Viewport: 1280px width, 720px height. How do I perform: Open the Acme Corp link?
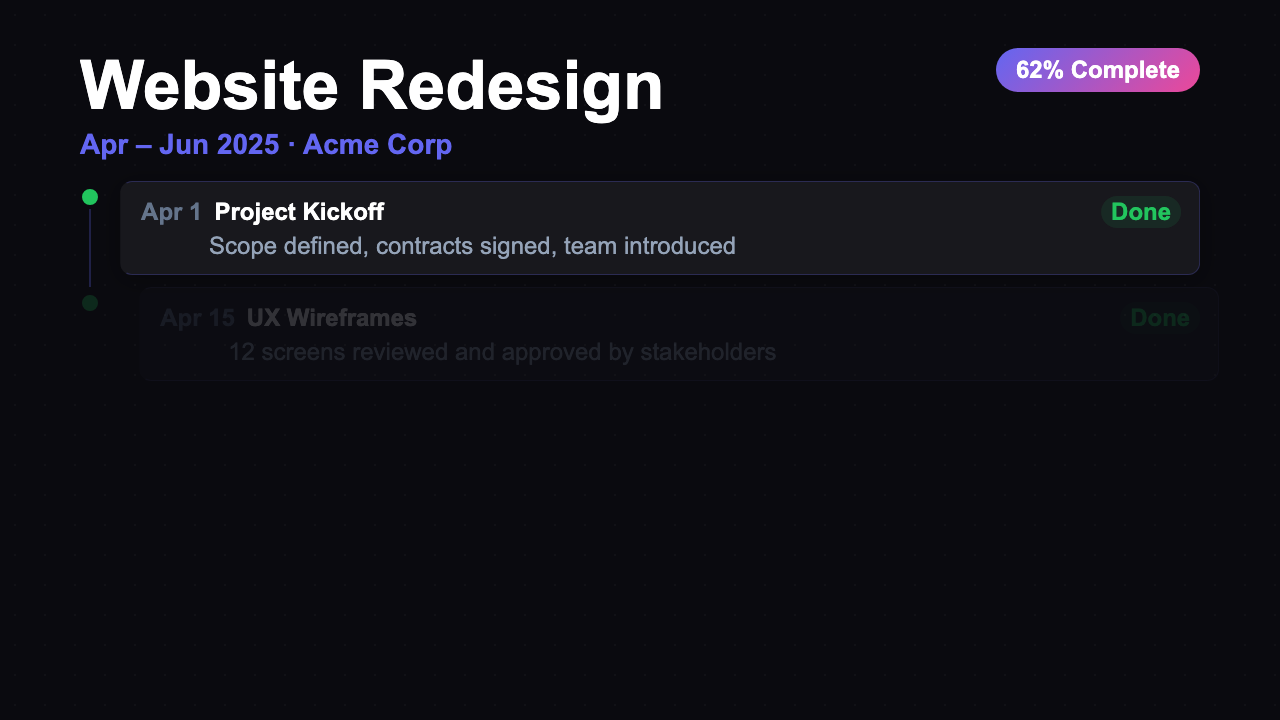pos(377,144)
